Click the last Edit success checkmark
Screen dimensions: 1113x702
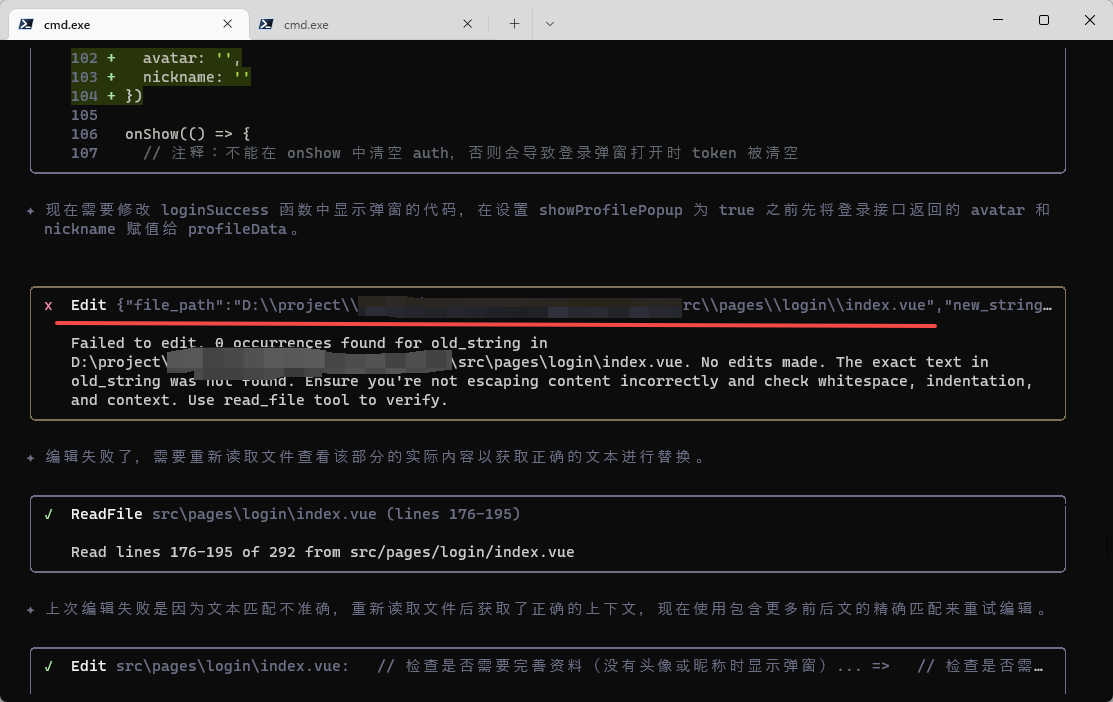tap(48, 667)
